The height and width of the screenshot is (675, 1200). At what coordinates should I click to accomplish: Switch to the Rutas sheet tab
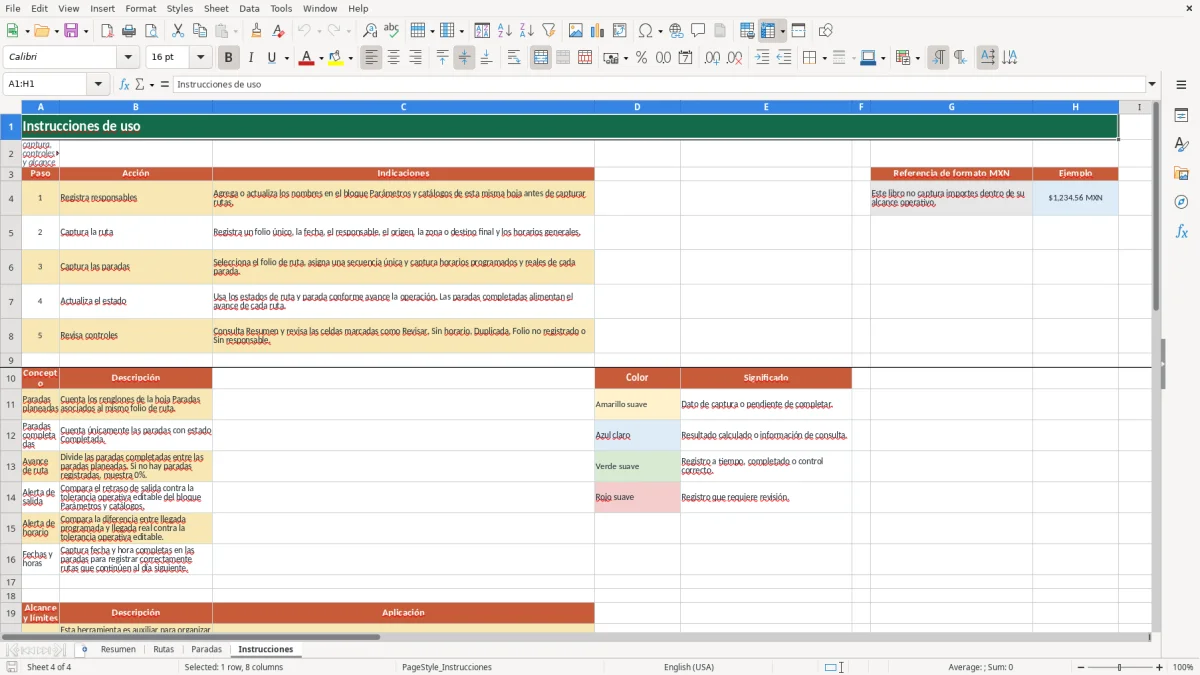click(163, 650)
